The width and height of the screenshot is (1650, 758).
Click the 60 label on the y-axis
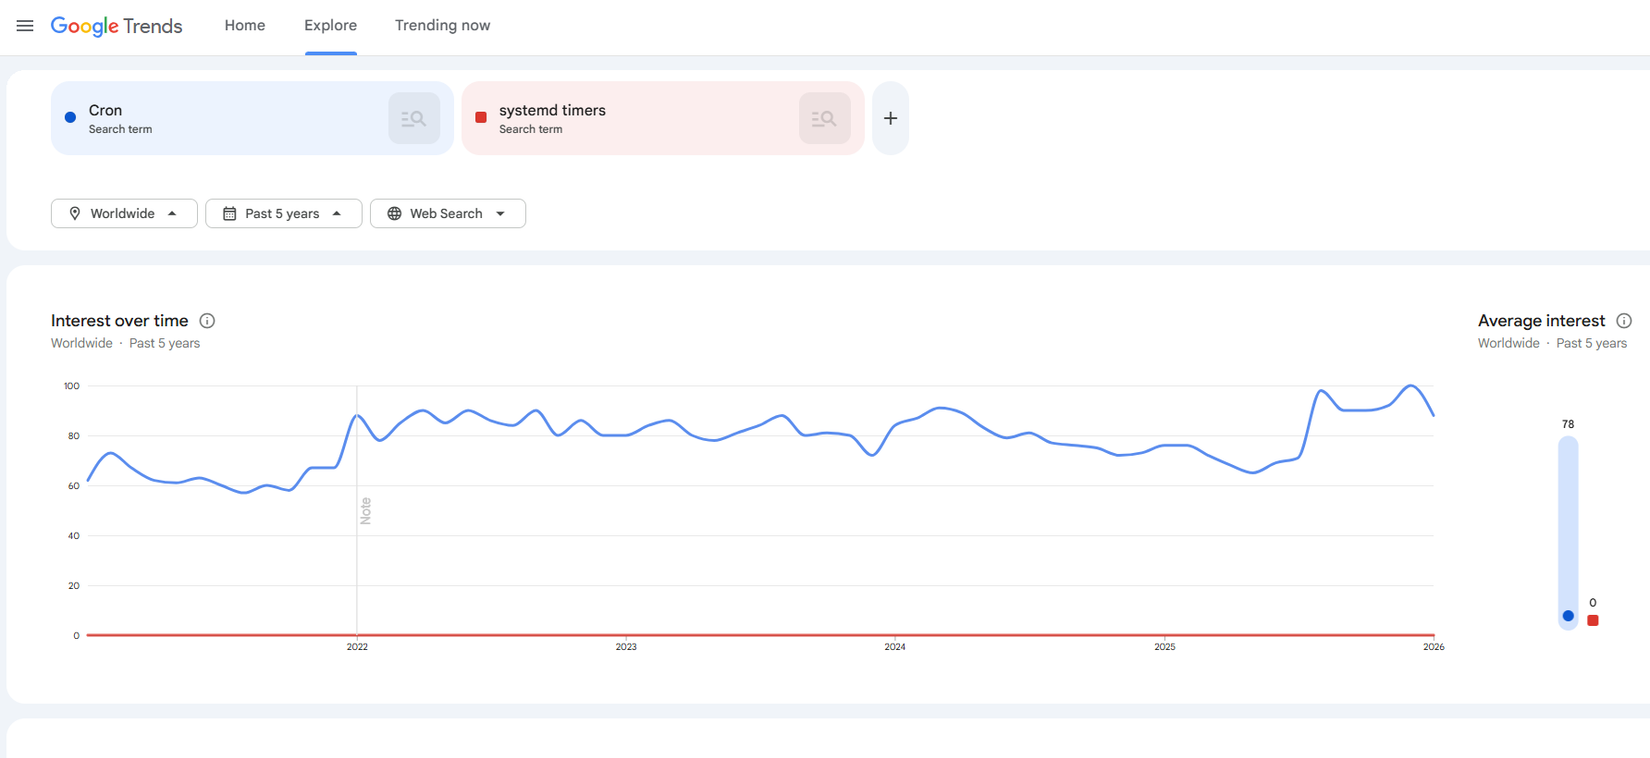pos(74,486)
